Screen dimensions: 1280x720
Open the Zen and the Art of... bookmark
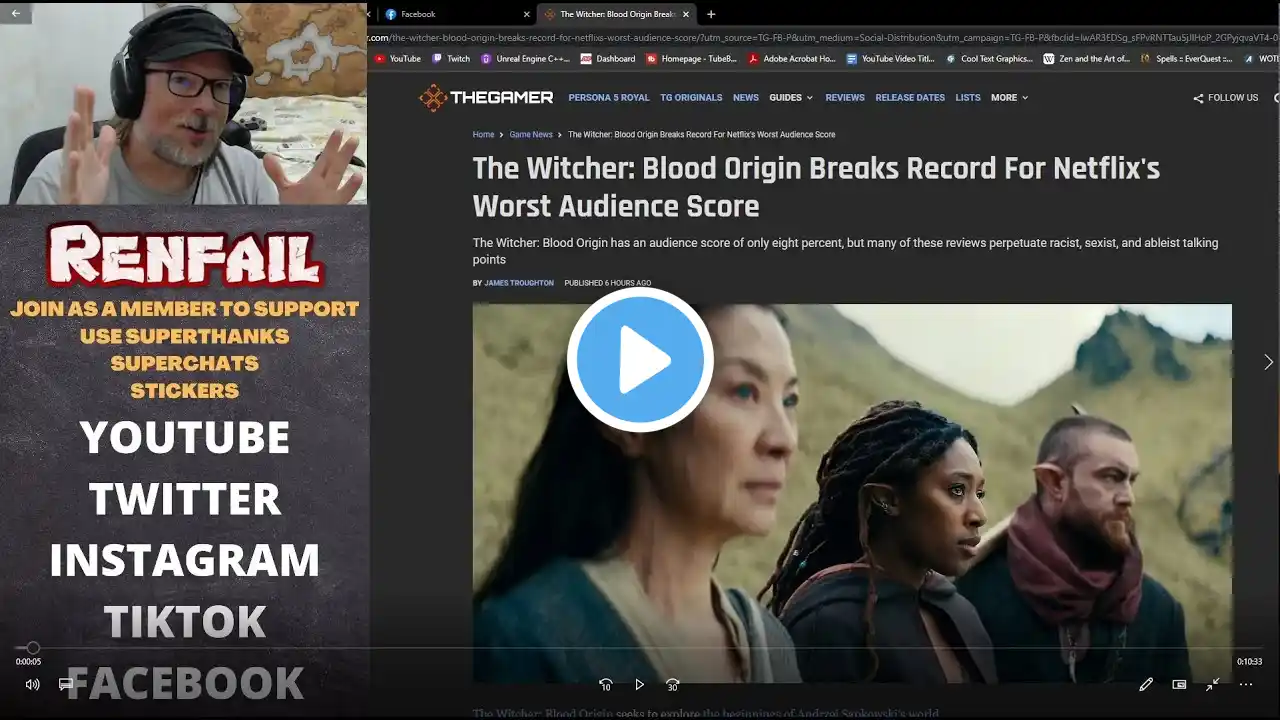click(x=1086, y=59)
